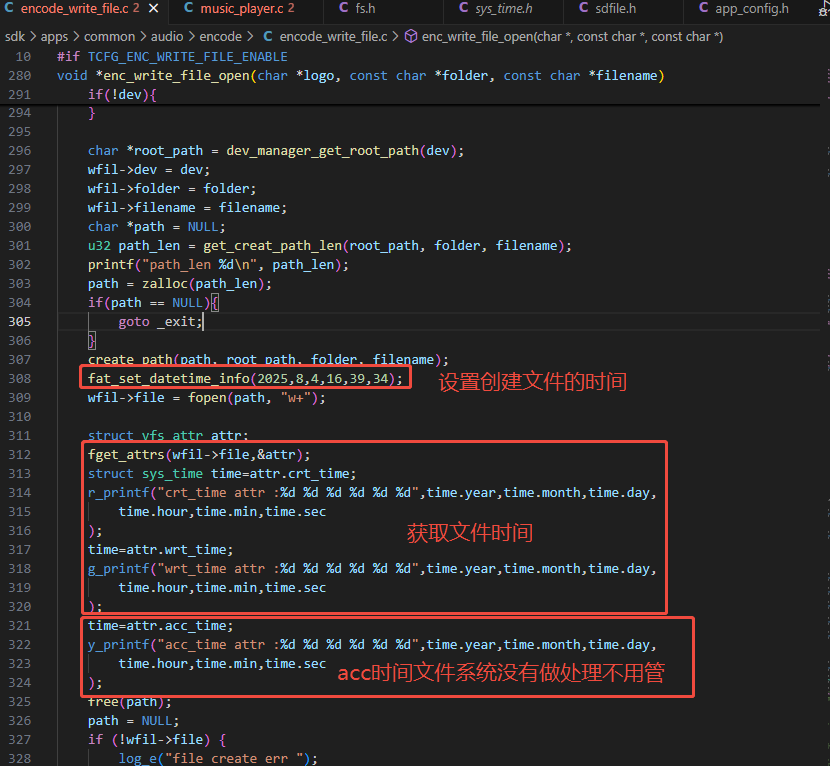This screenshot has height=766, width=830.
Task: Open the fs.h tab
Action: coord(365,8)
